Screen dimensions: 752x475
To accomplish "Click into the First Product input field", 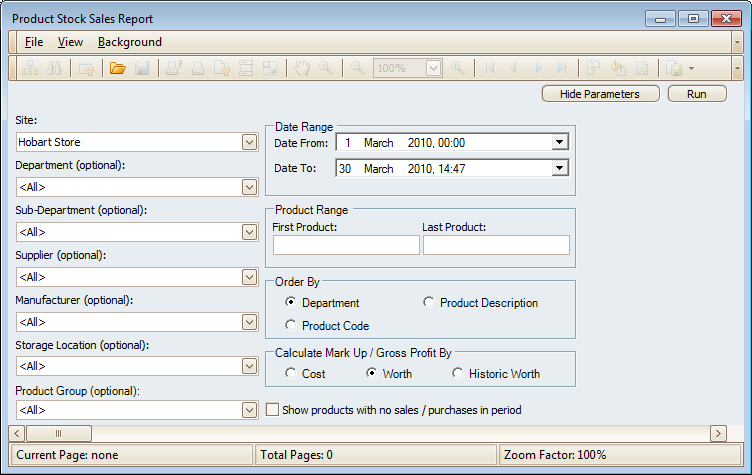I will 346,245.
